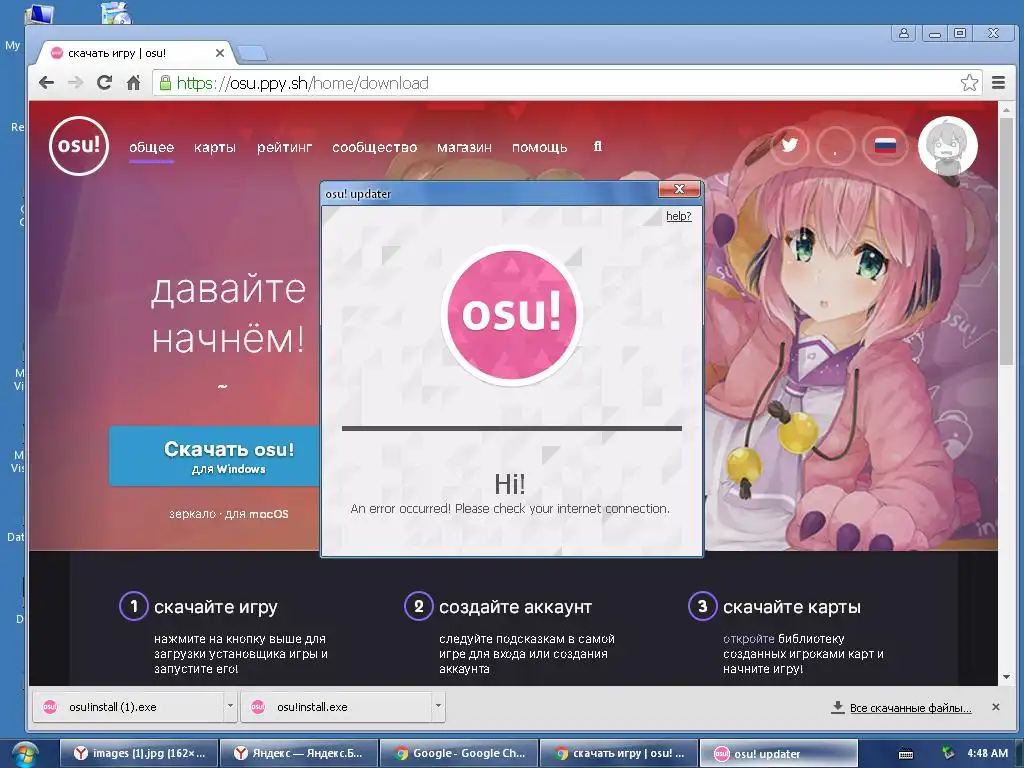Open the сообщество navigation menu
Viewport: 1024px width, 768px height.
point(374,148)
